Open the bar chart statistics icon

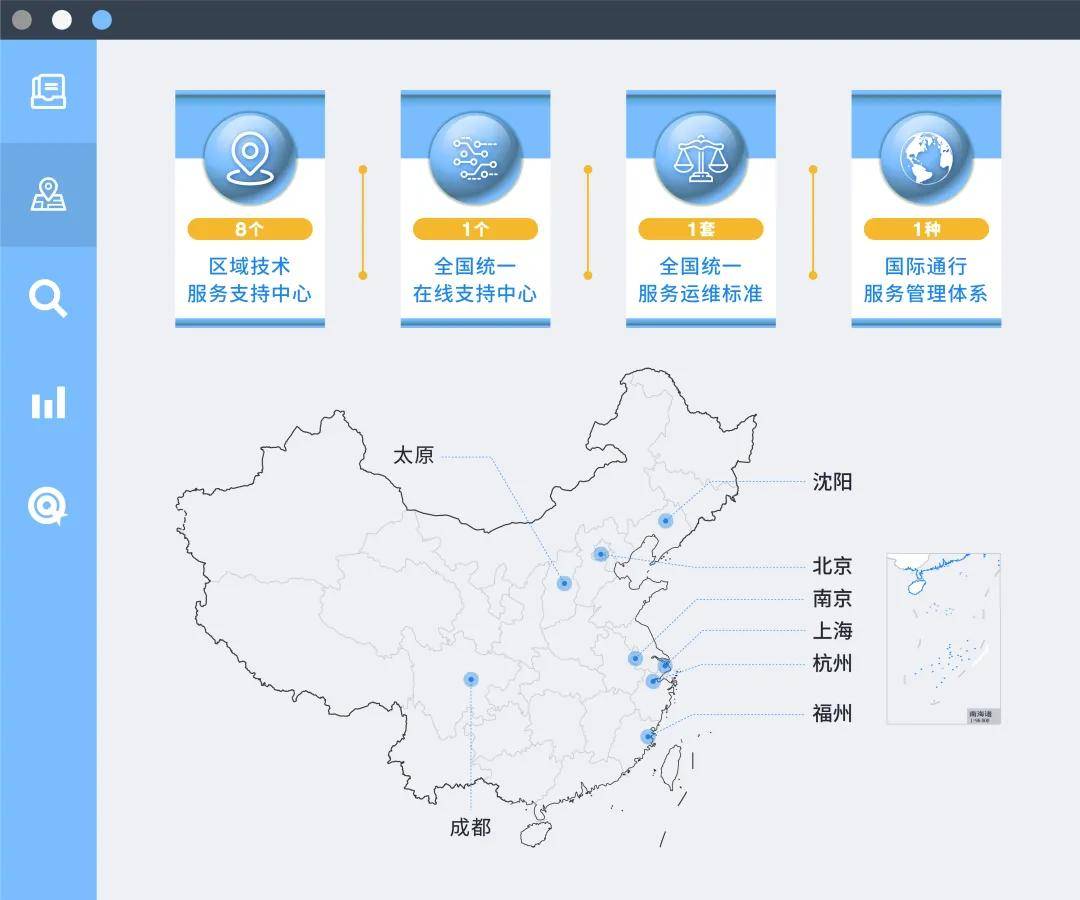(48, 403)
